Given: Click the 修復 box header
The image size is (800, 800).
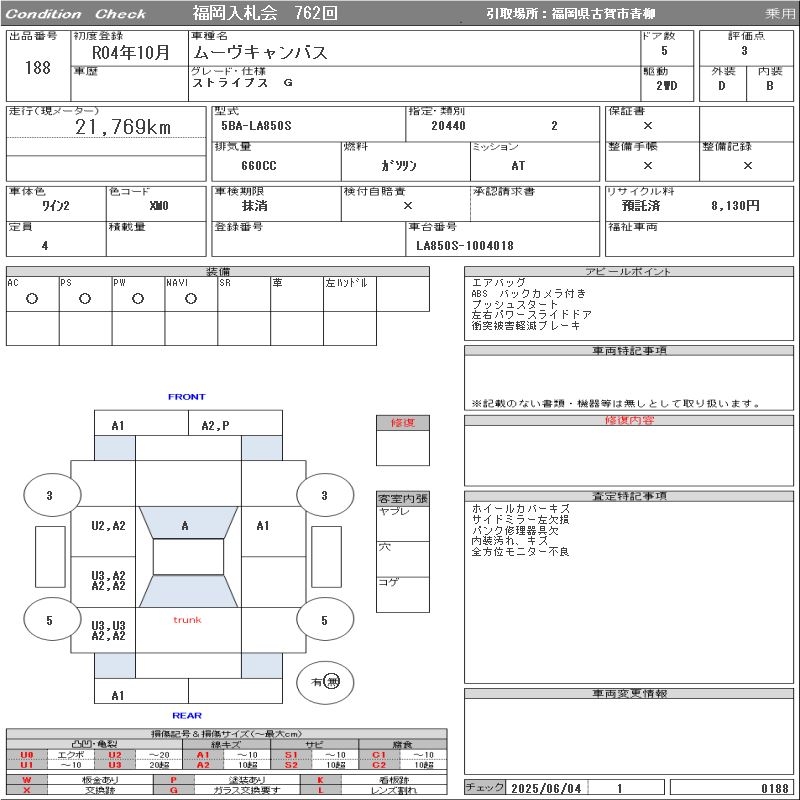Looking at the screenshot, I should point(403,422).
